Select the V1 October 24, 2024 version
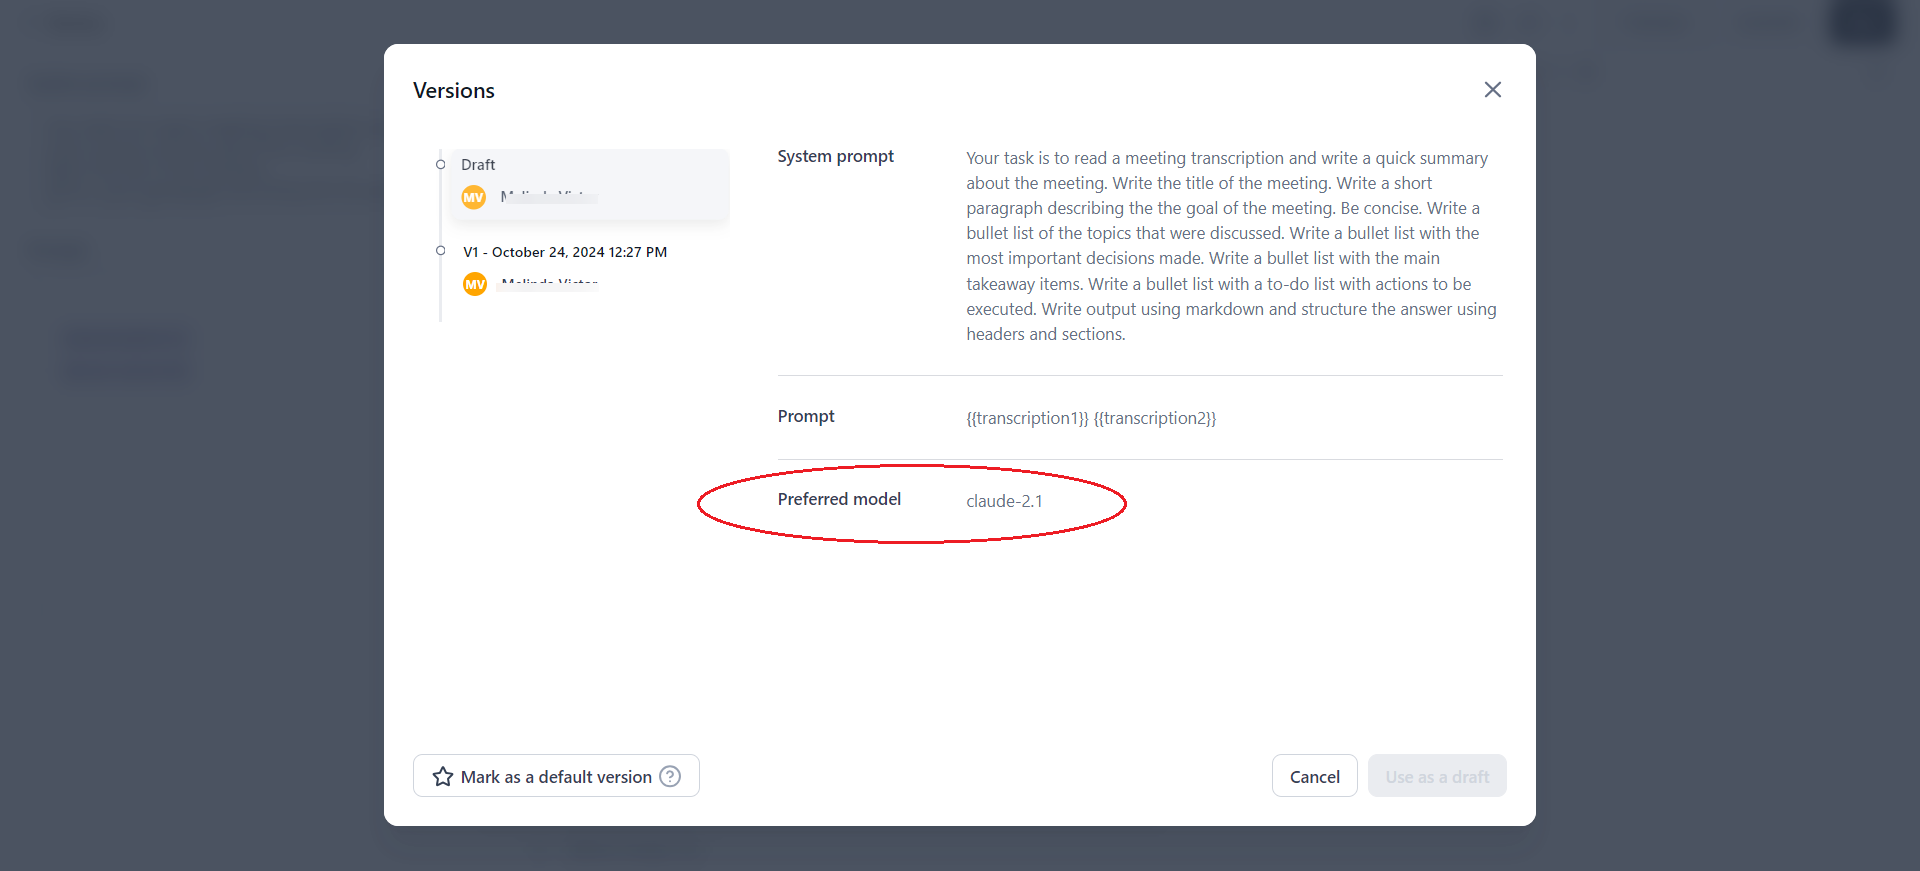This screenshot has height=871, width=1920. coord(565,252)
